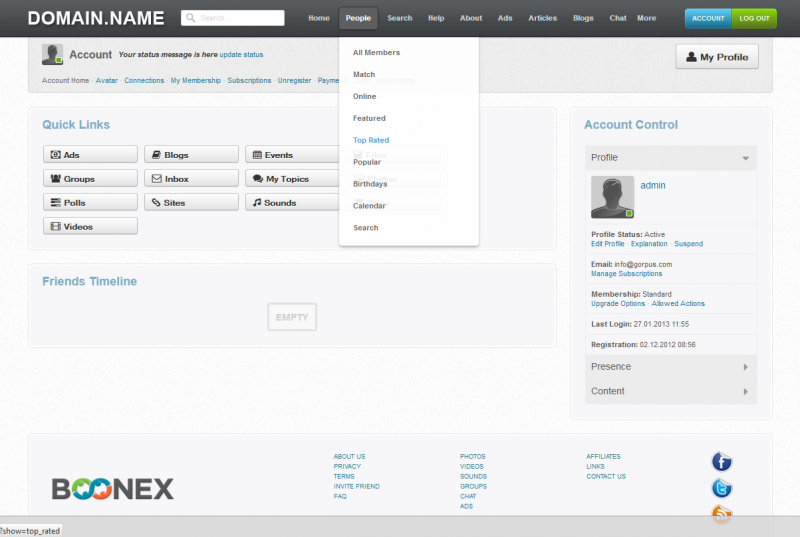Open the More menu in navigation bar

tap(647, 18)
